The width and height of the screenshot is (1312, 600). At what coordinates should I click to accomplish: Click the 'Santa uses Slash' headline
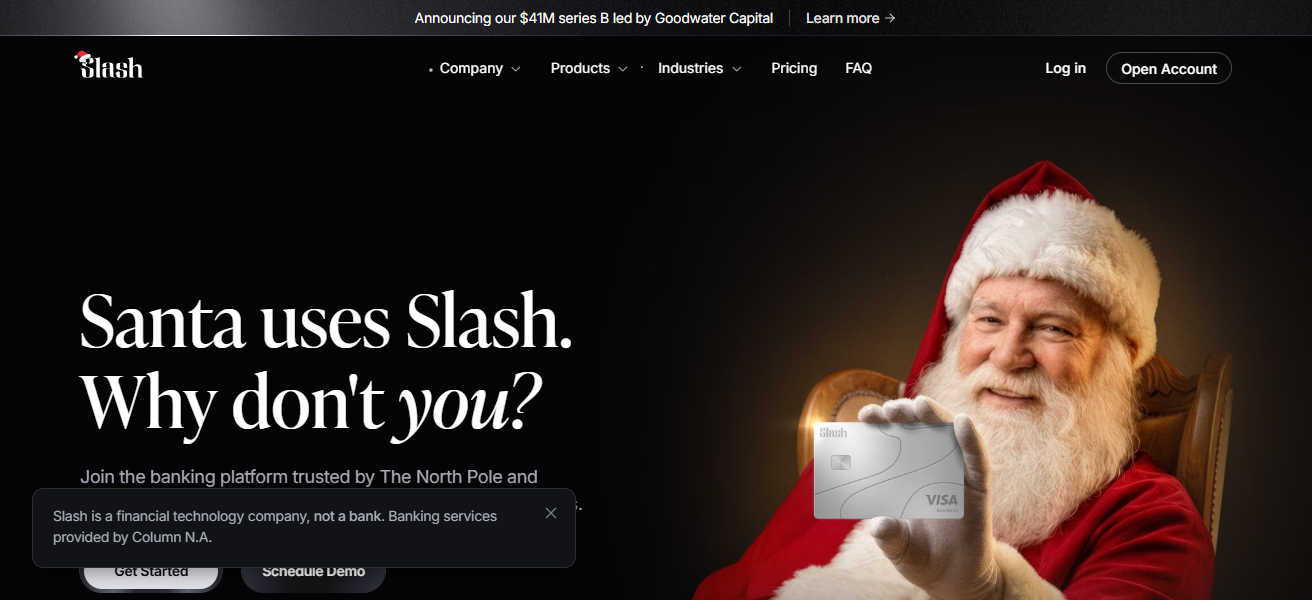pyautogui.click(x=326, y=322)
